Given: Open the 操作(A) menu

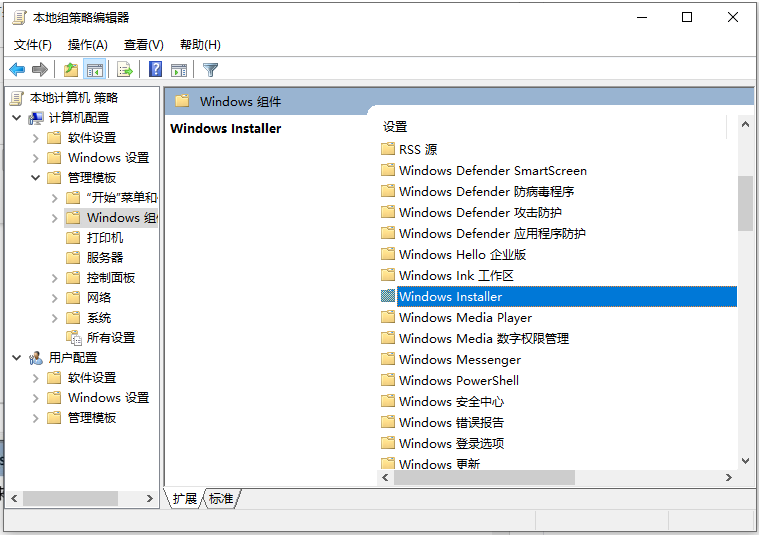Looking at the screenshot, I should point(88,45).
